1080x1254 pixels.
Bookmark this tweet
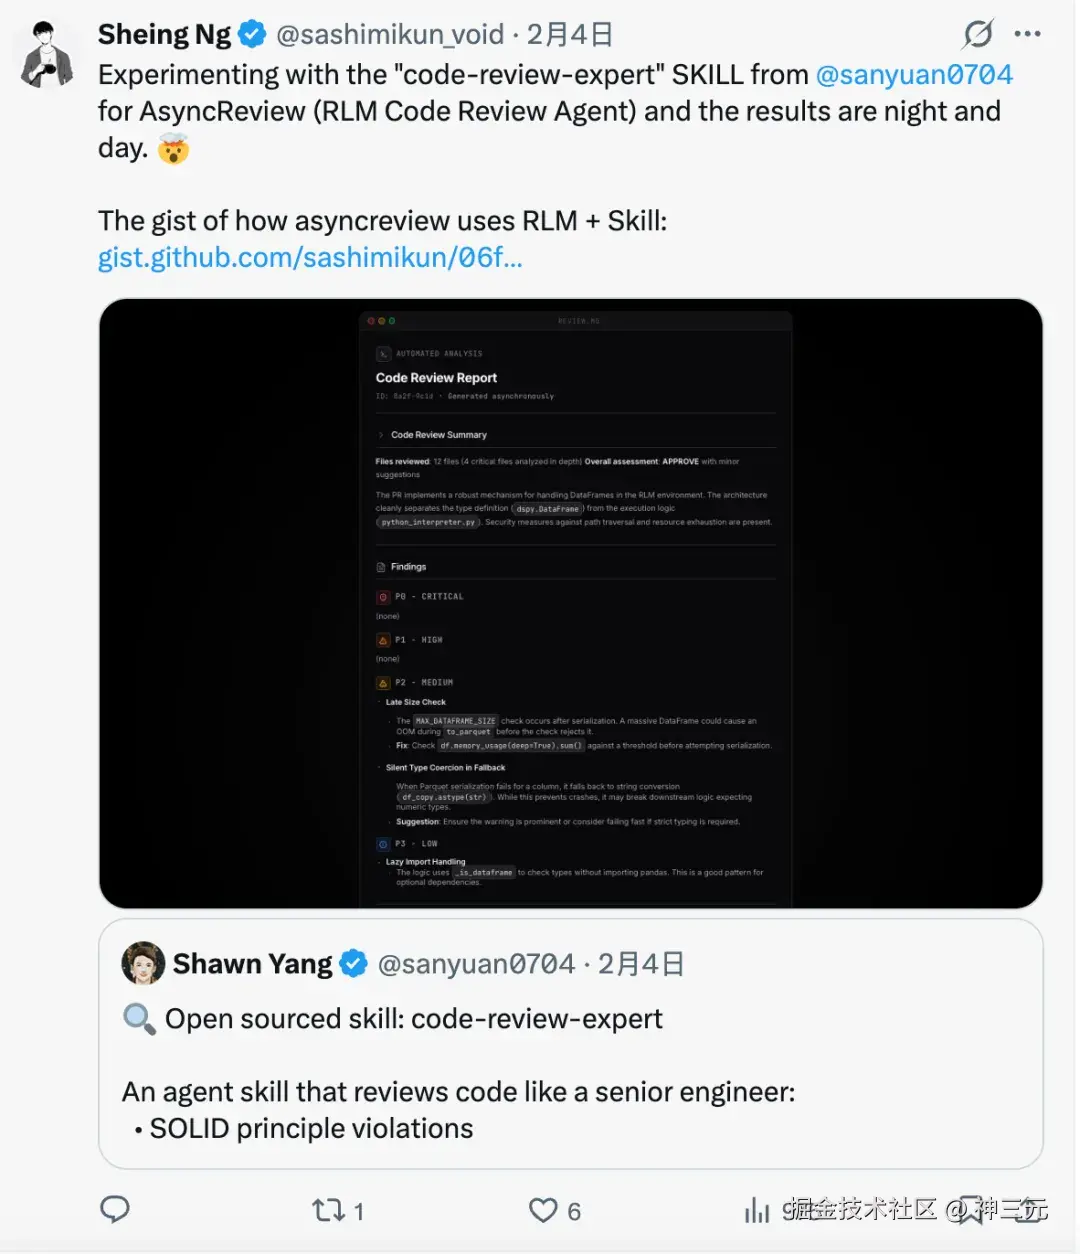point(970,1210)
